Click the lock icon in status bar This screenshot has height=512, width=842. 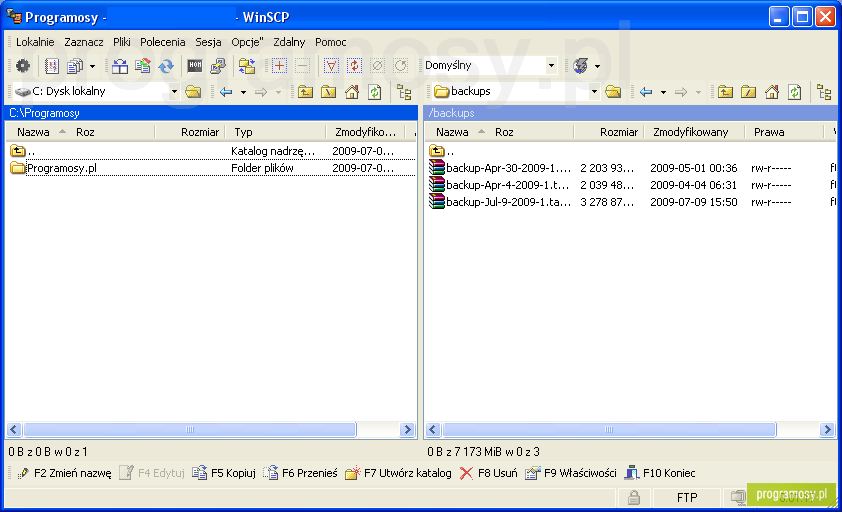click(634, 497)
